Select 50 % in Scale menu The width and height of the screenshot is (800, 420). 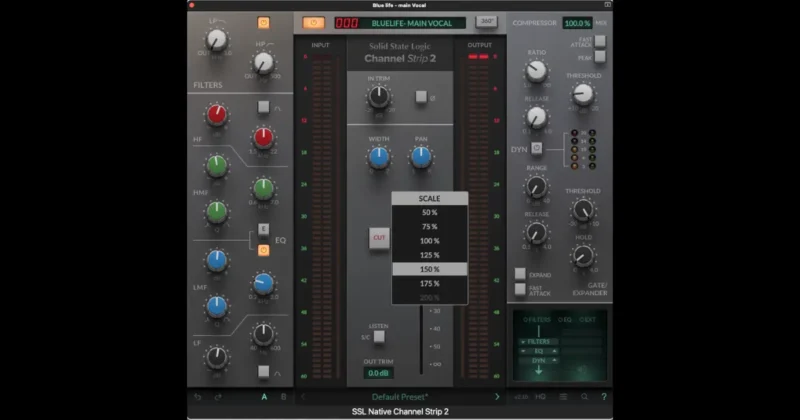pos(430,212)
